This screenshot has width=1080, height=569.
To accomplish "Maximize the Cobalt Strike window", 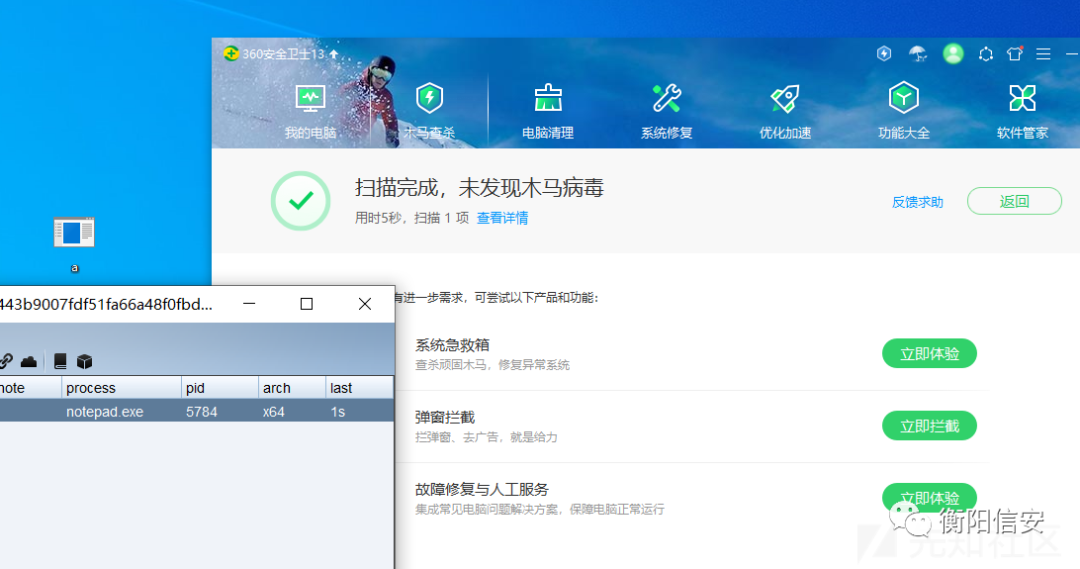I will click(307, 304).
